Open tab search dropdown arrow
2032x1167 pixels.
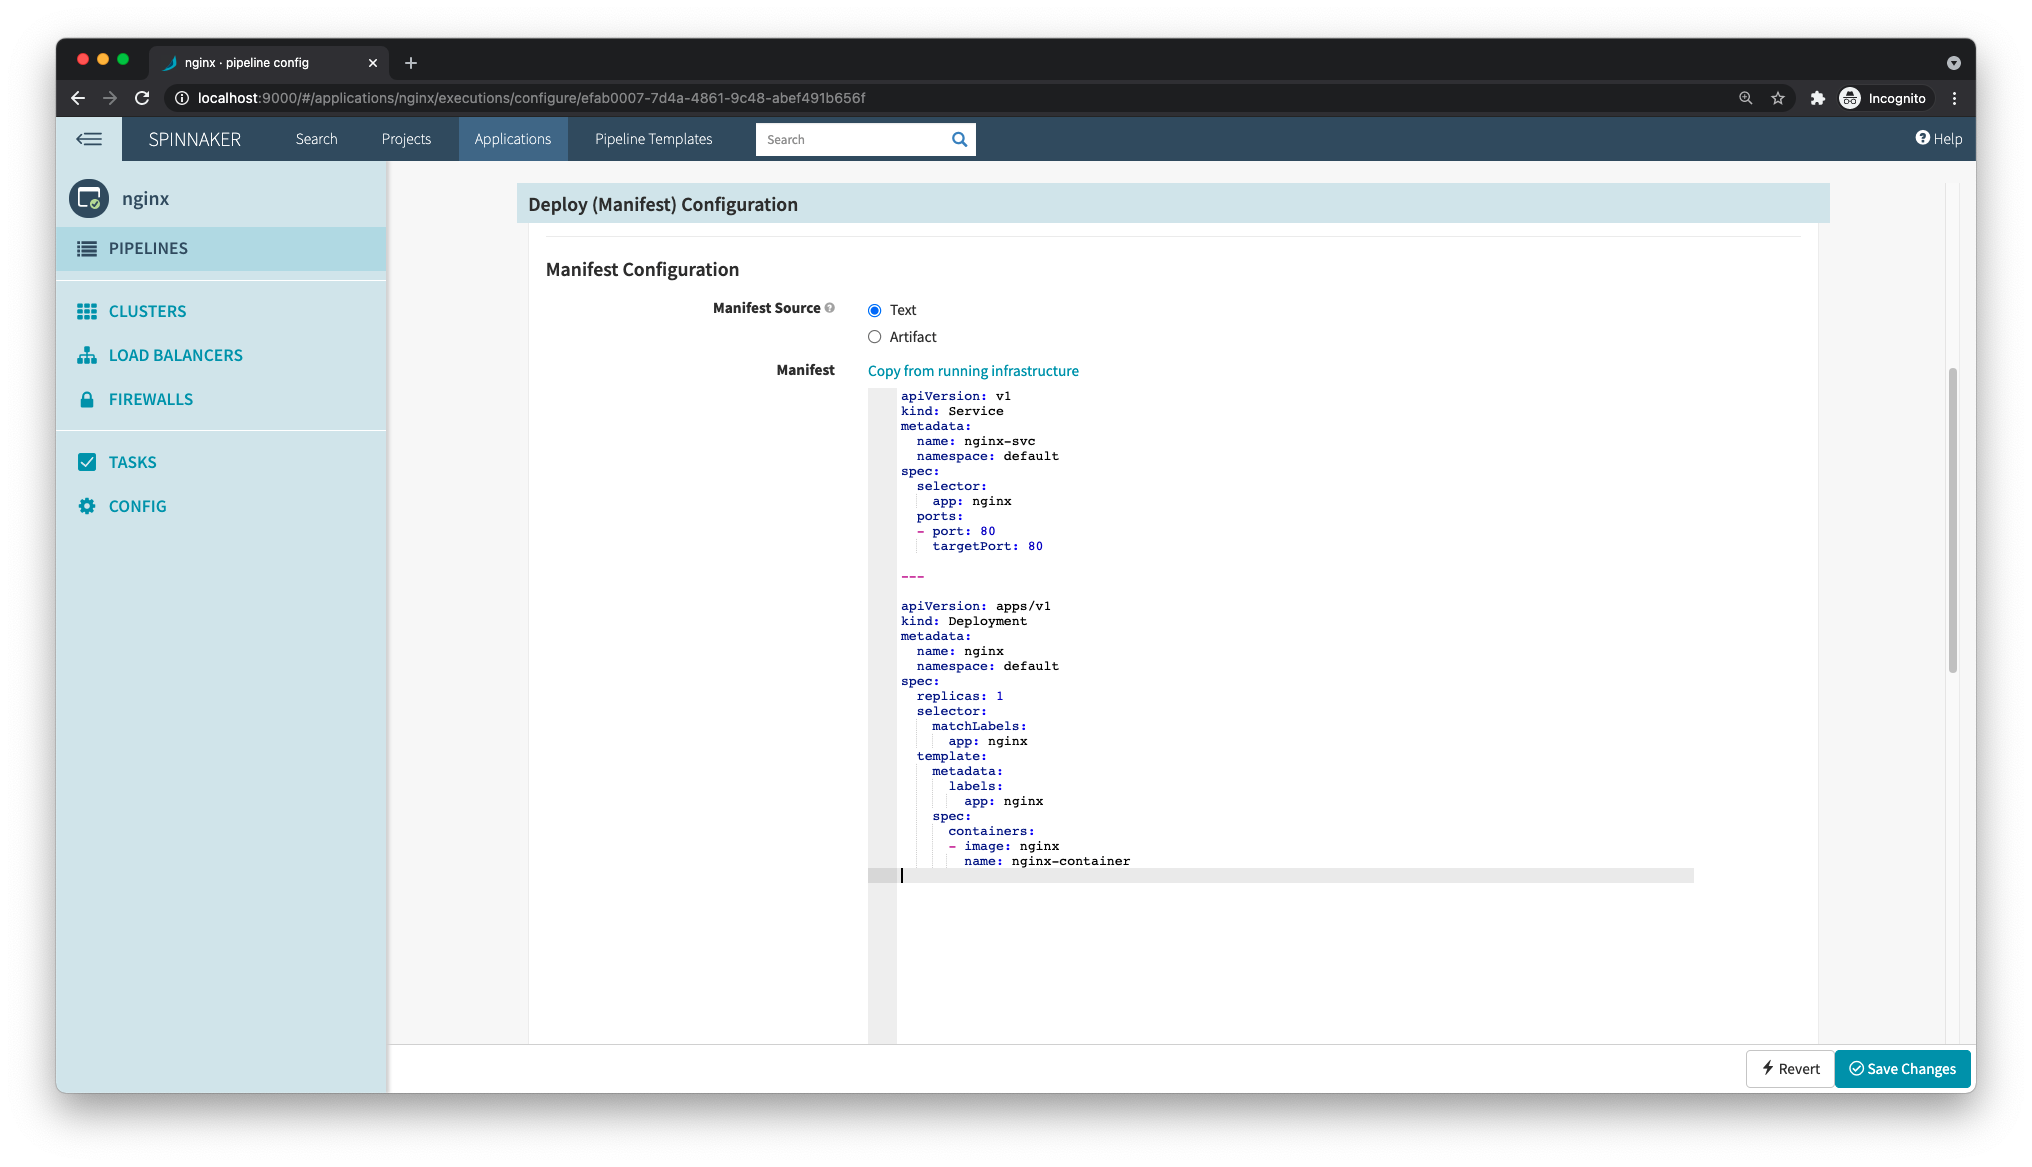click(1953, 63)
